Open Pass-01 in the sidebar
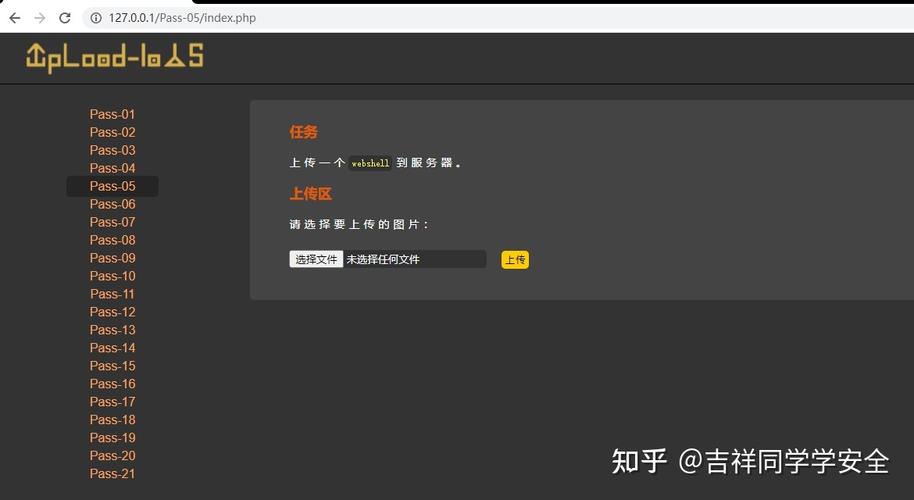Viewport: 914px width, 500px height. coord(113,114)
